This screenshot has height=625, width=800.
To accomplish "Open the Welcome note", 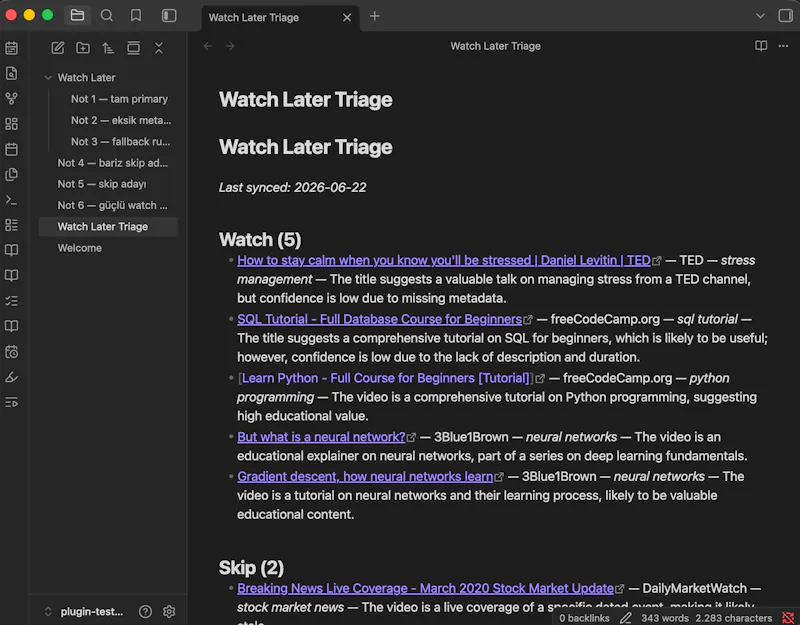I will pos(80,248).
